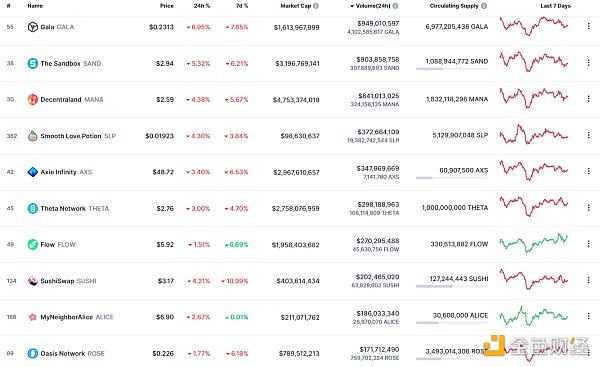Open the three-dot menu for Flow row
The image size is (600, 367).
[x=589, y=244]
